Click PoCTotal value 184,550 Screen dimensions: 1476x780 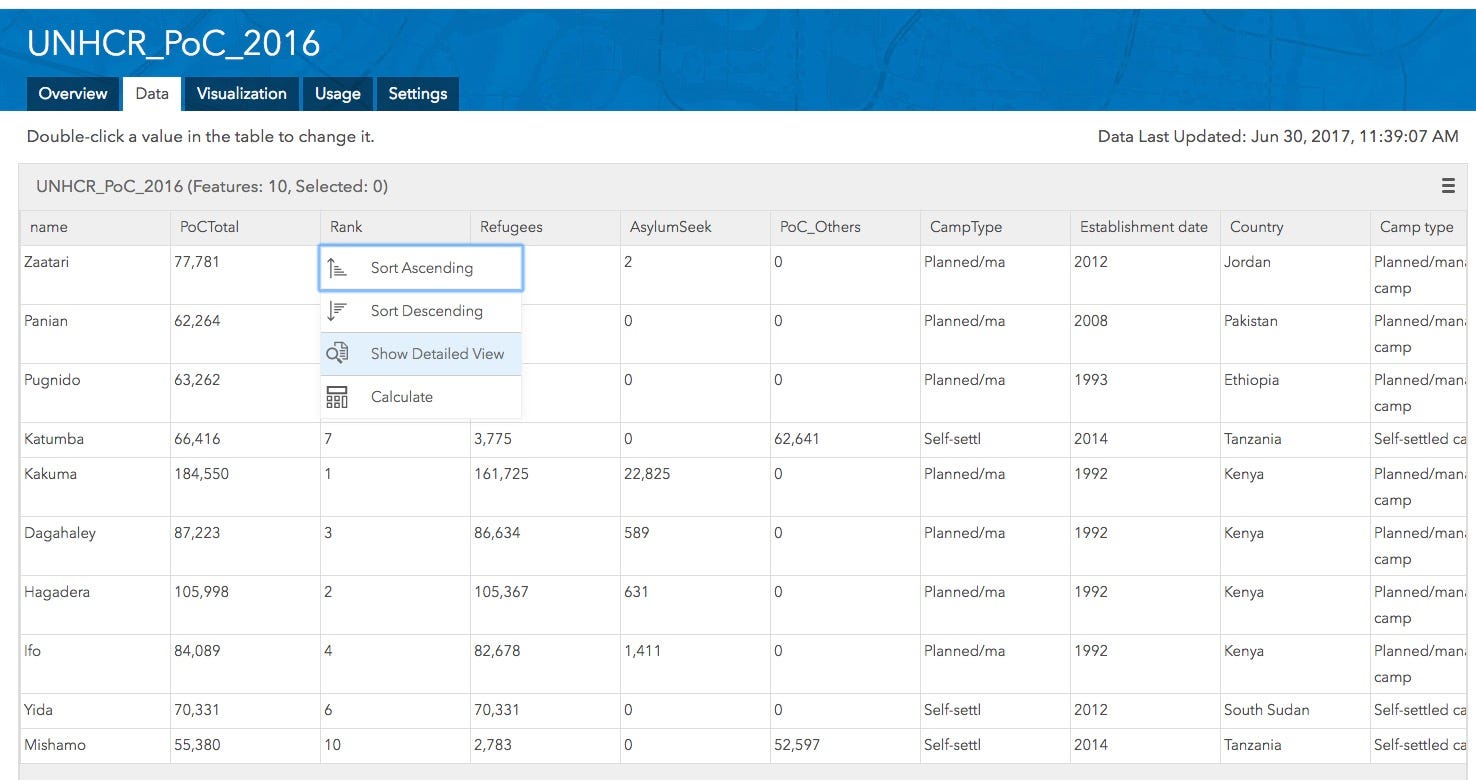coord(202,474)
